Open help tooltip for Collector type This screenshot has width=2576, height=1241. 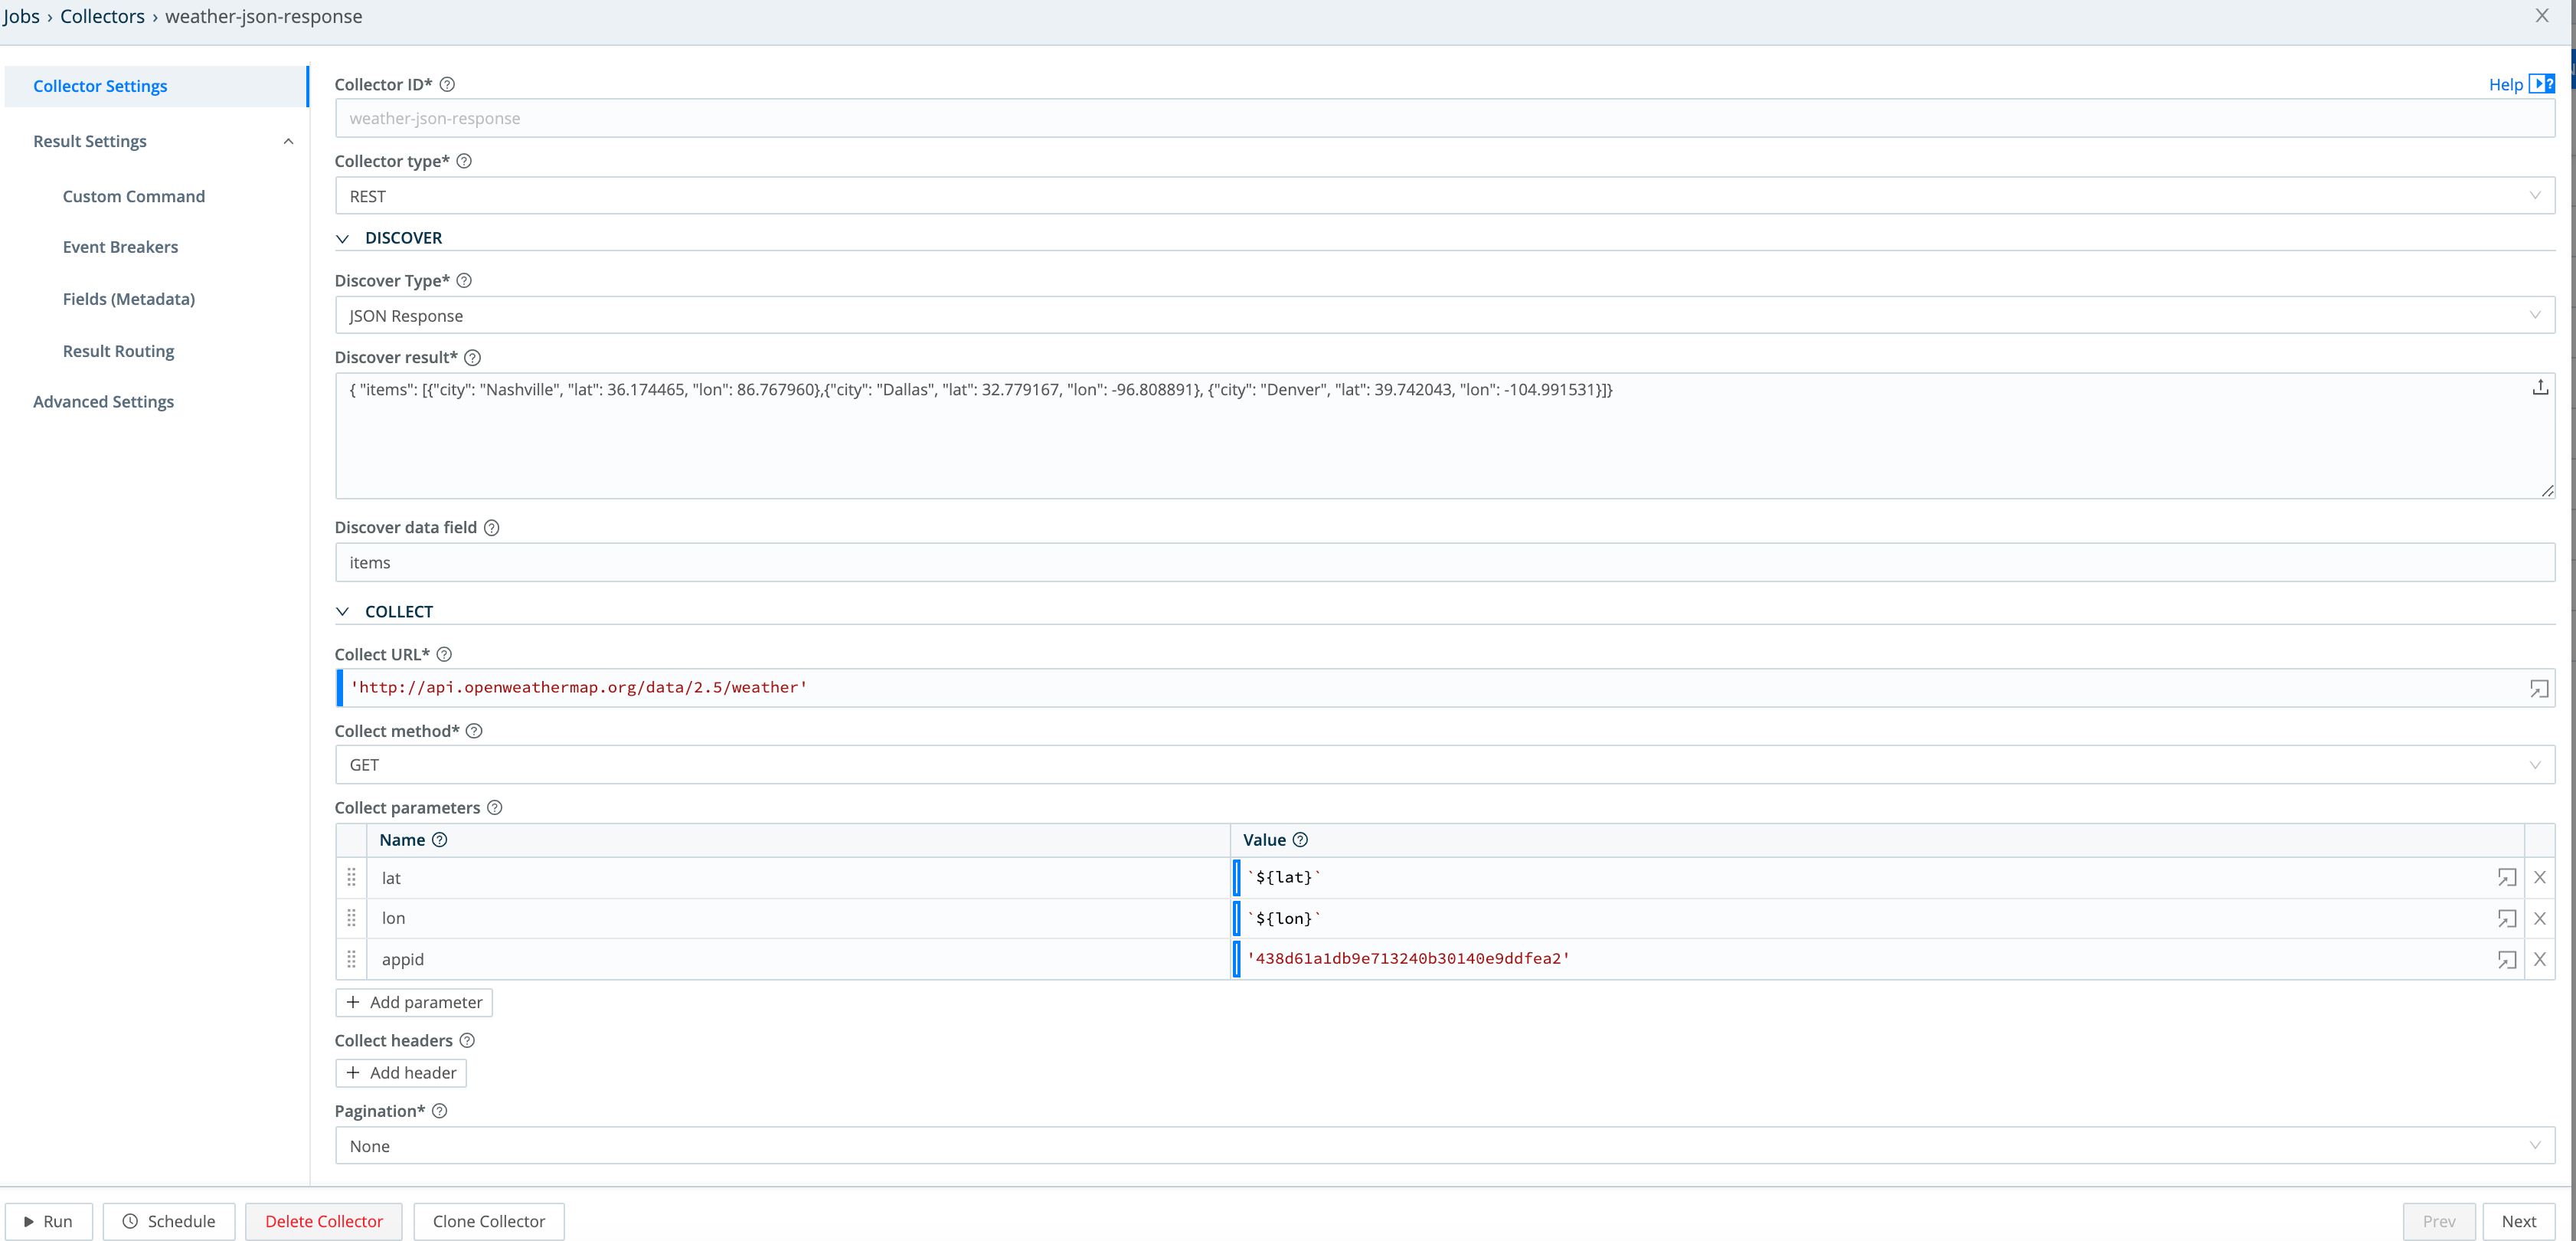464,161
